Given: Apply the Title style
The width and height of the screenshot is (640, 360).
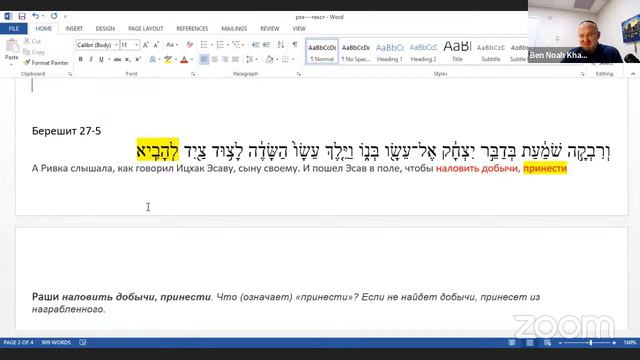Looking at the screenshot, I should coord(457,52).
